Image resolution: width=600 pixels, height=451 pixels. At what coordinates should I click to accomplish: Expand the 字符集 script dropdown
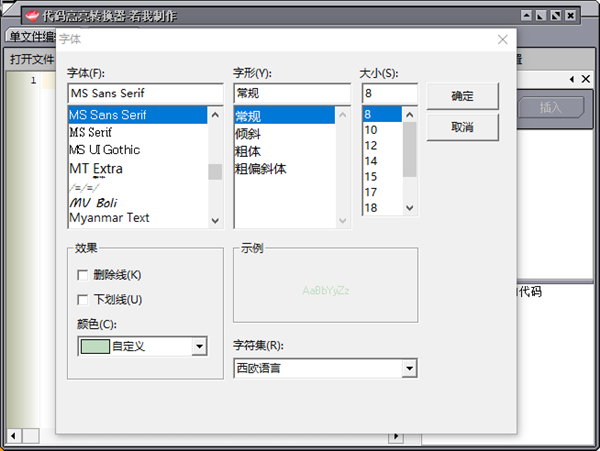pos(408,368)
